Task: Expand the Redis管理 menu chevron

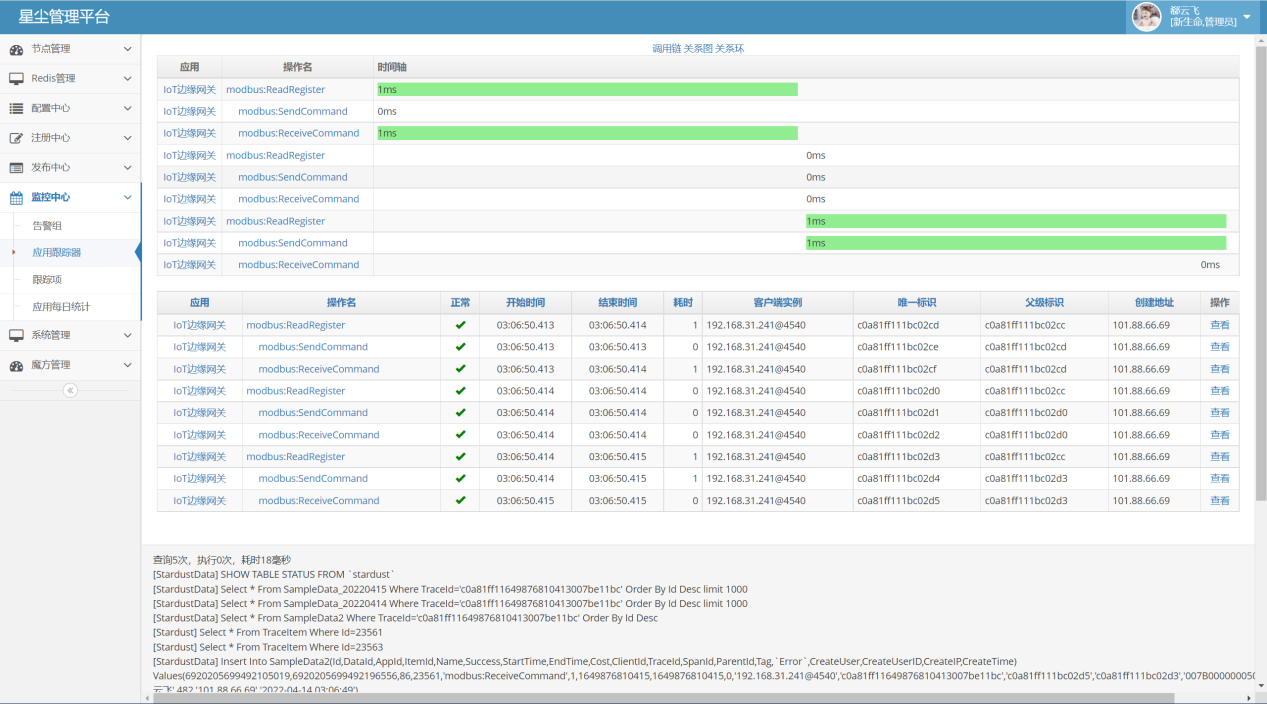Action: pos(127,79)
